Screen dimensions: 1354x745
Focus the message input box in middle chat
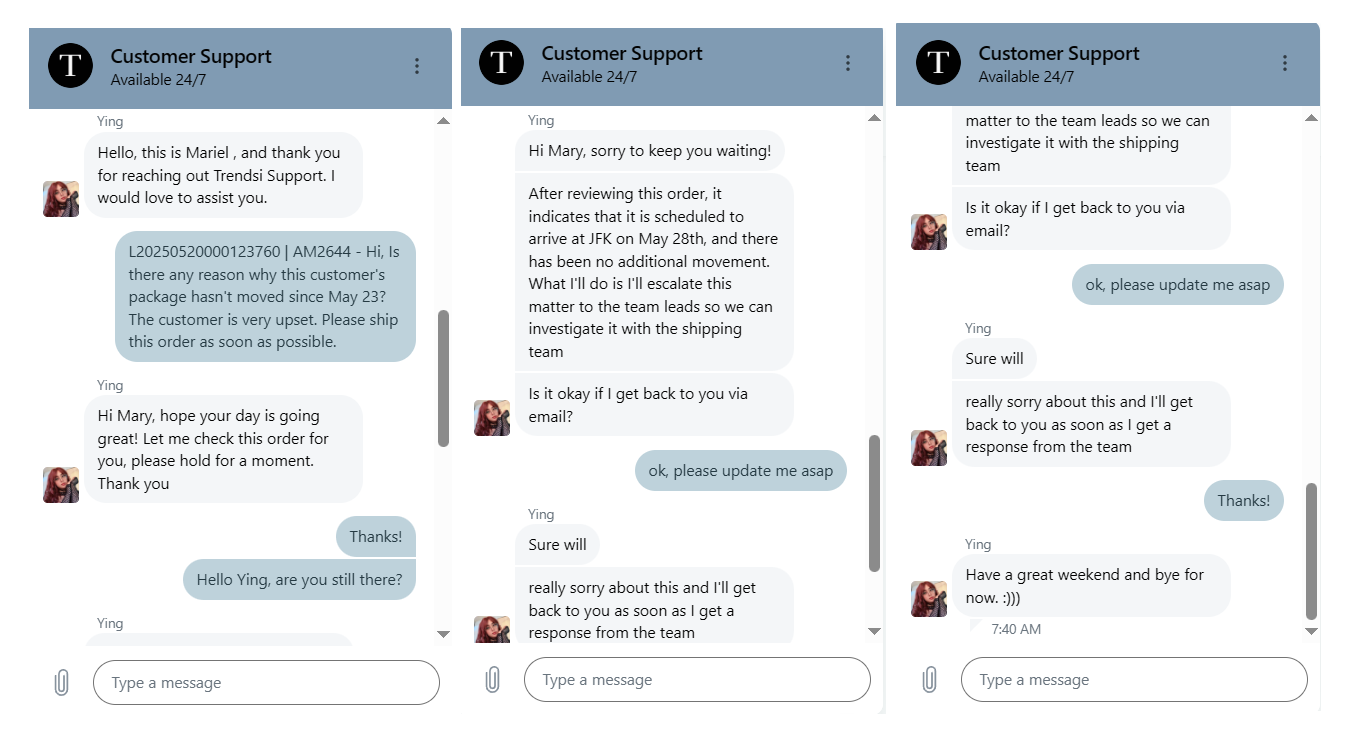click(x=697, y=680)
